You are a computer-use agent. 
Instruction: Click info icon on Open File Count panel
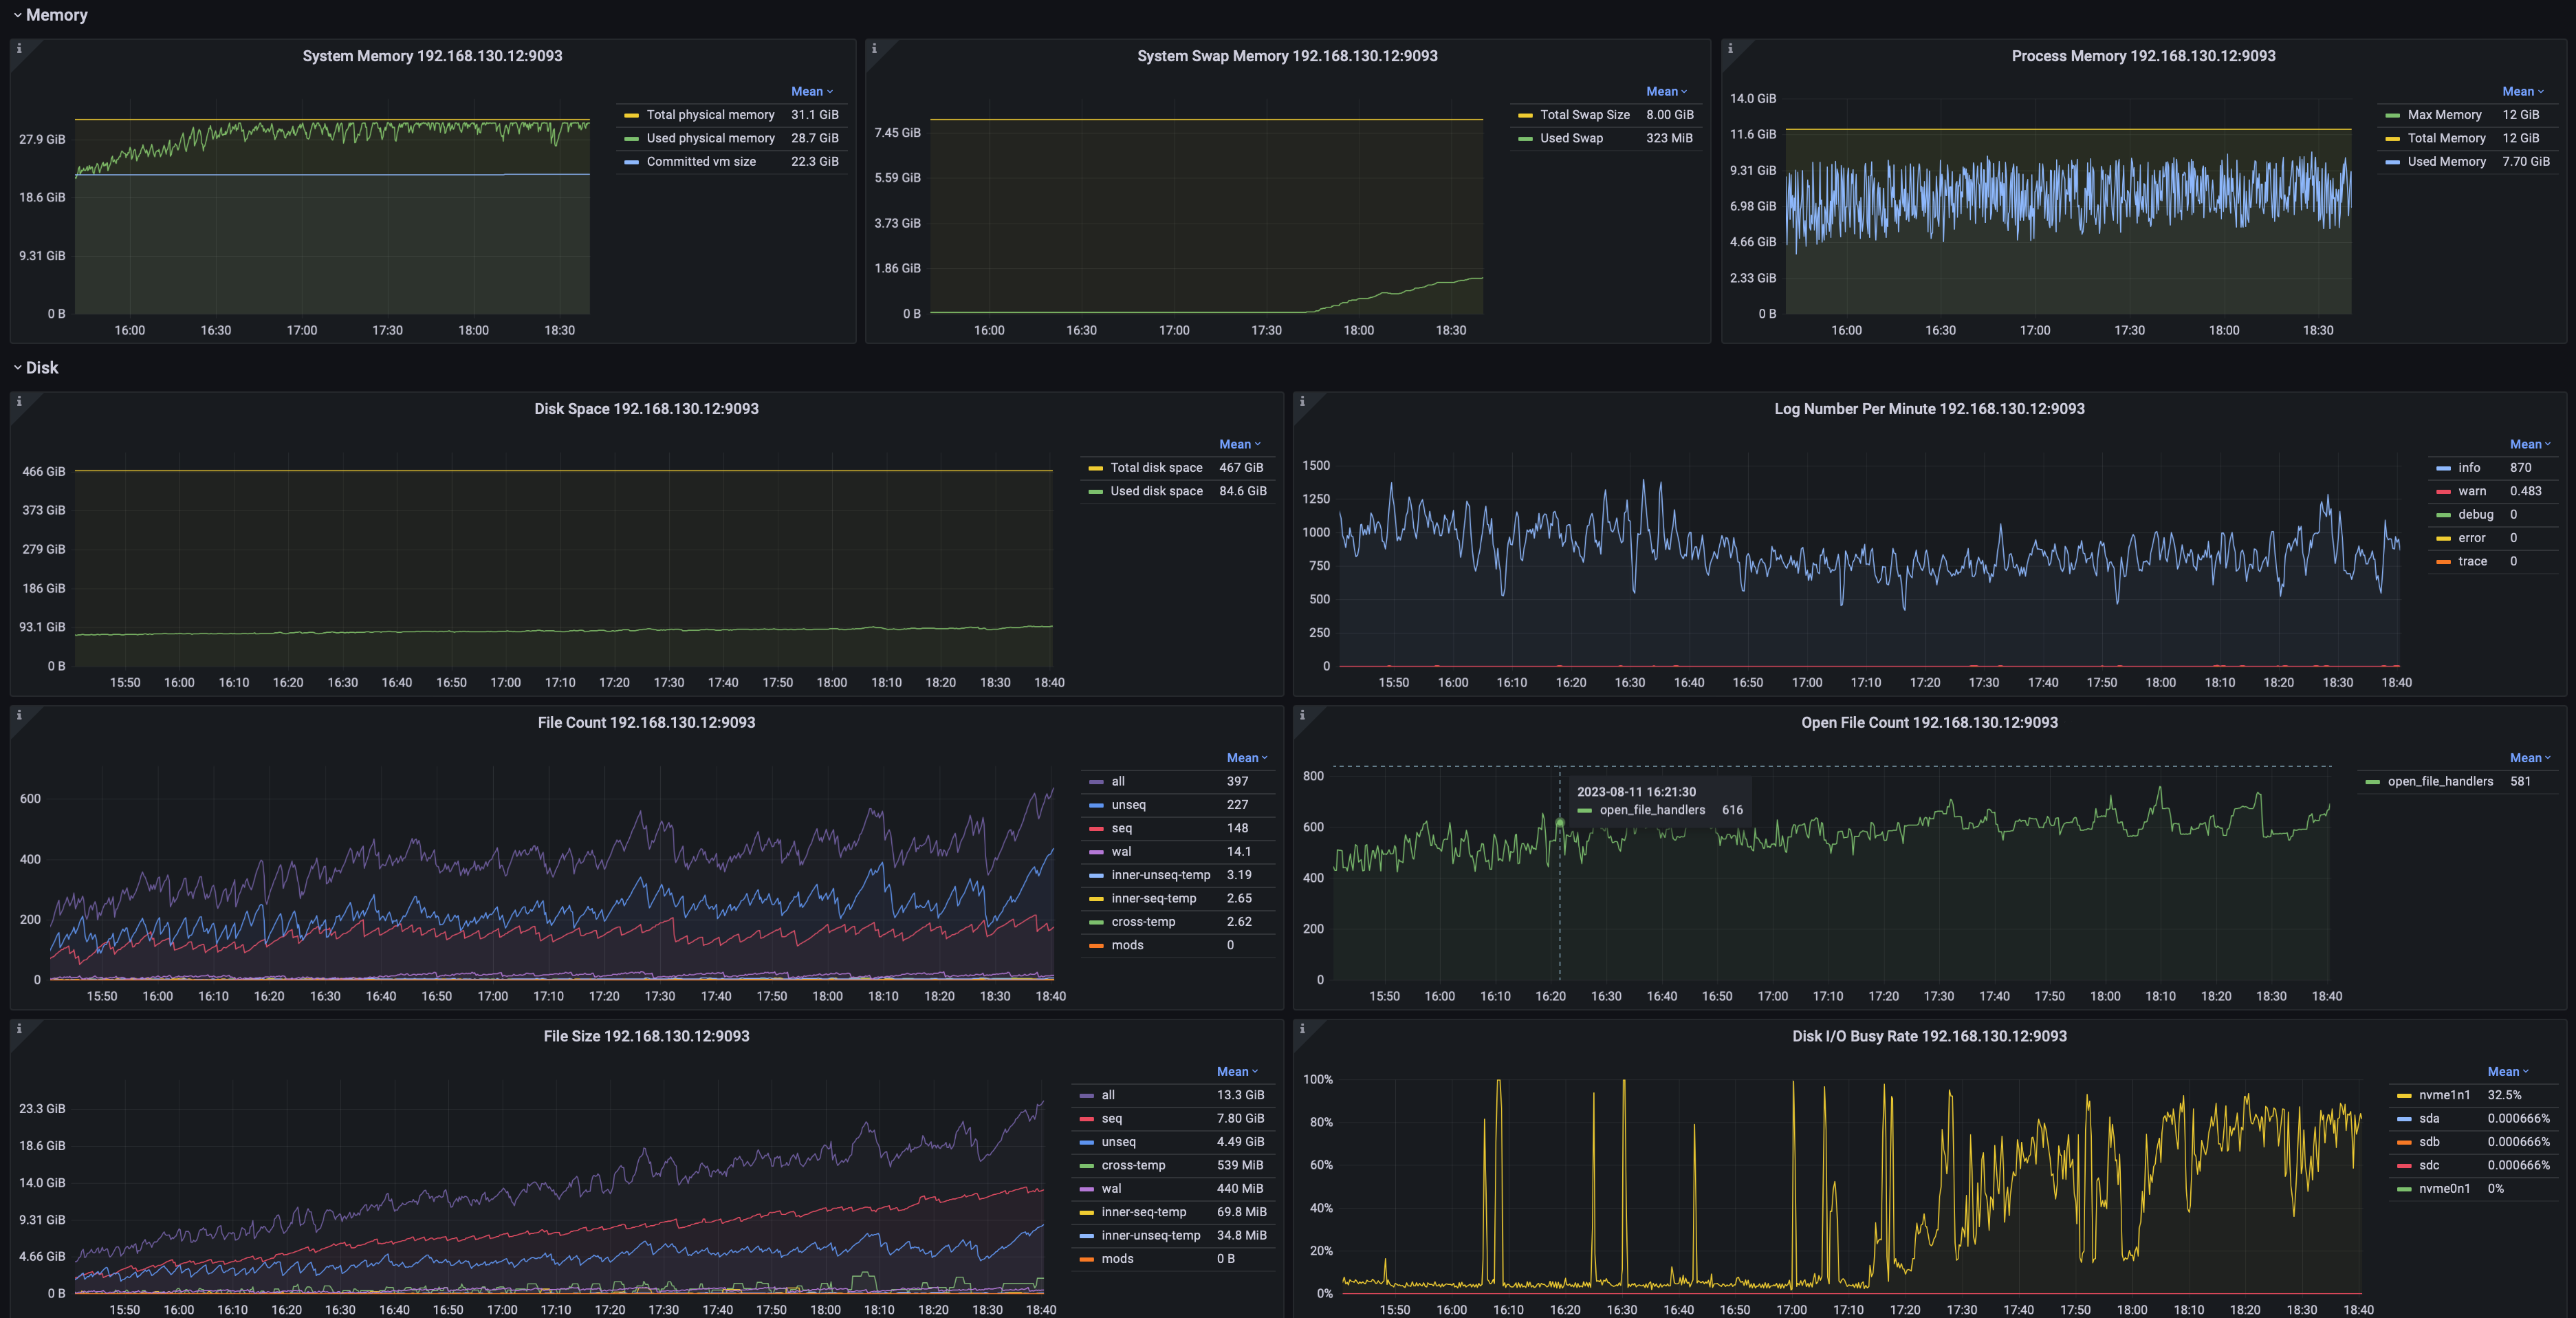pos(1302,715)
